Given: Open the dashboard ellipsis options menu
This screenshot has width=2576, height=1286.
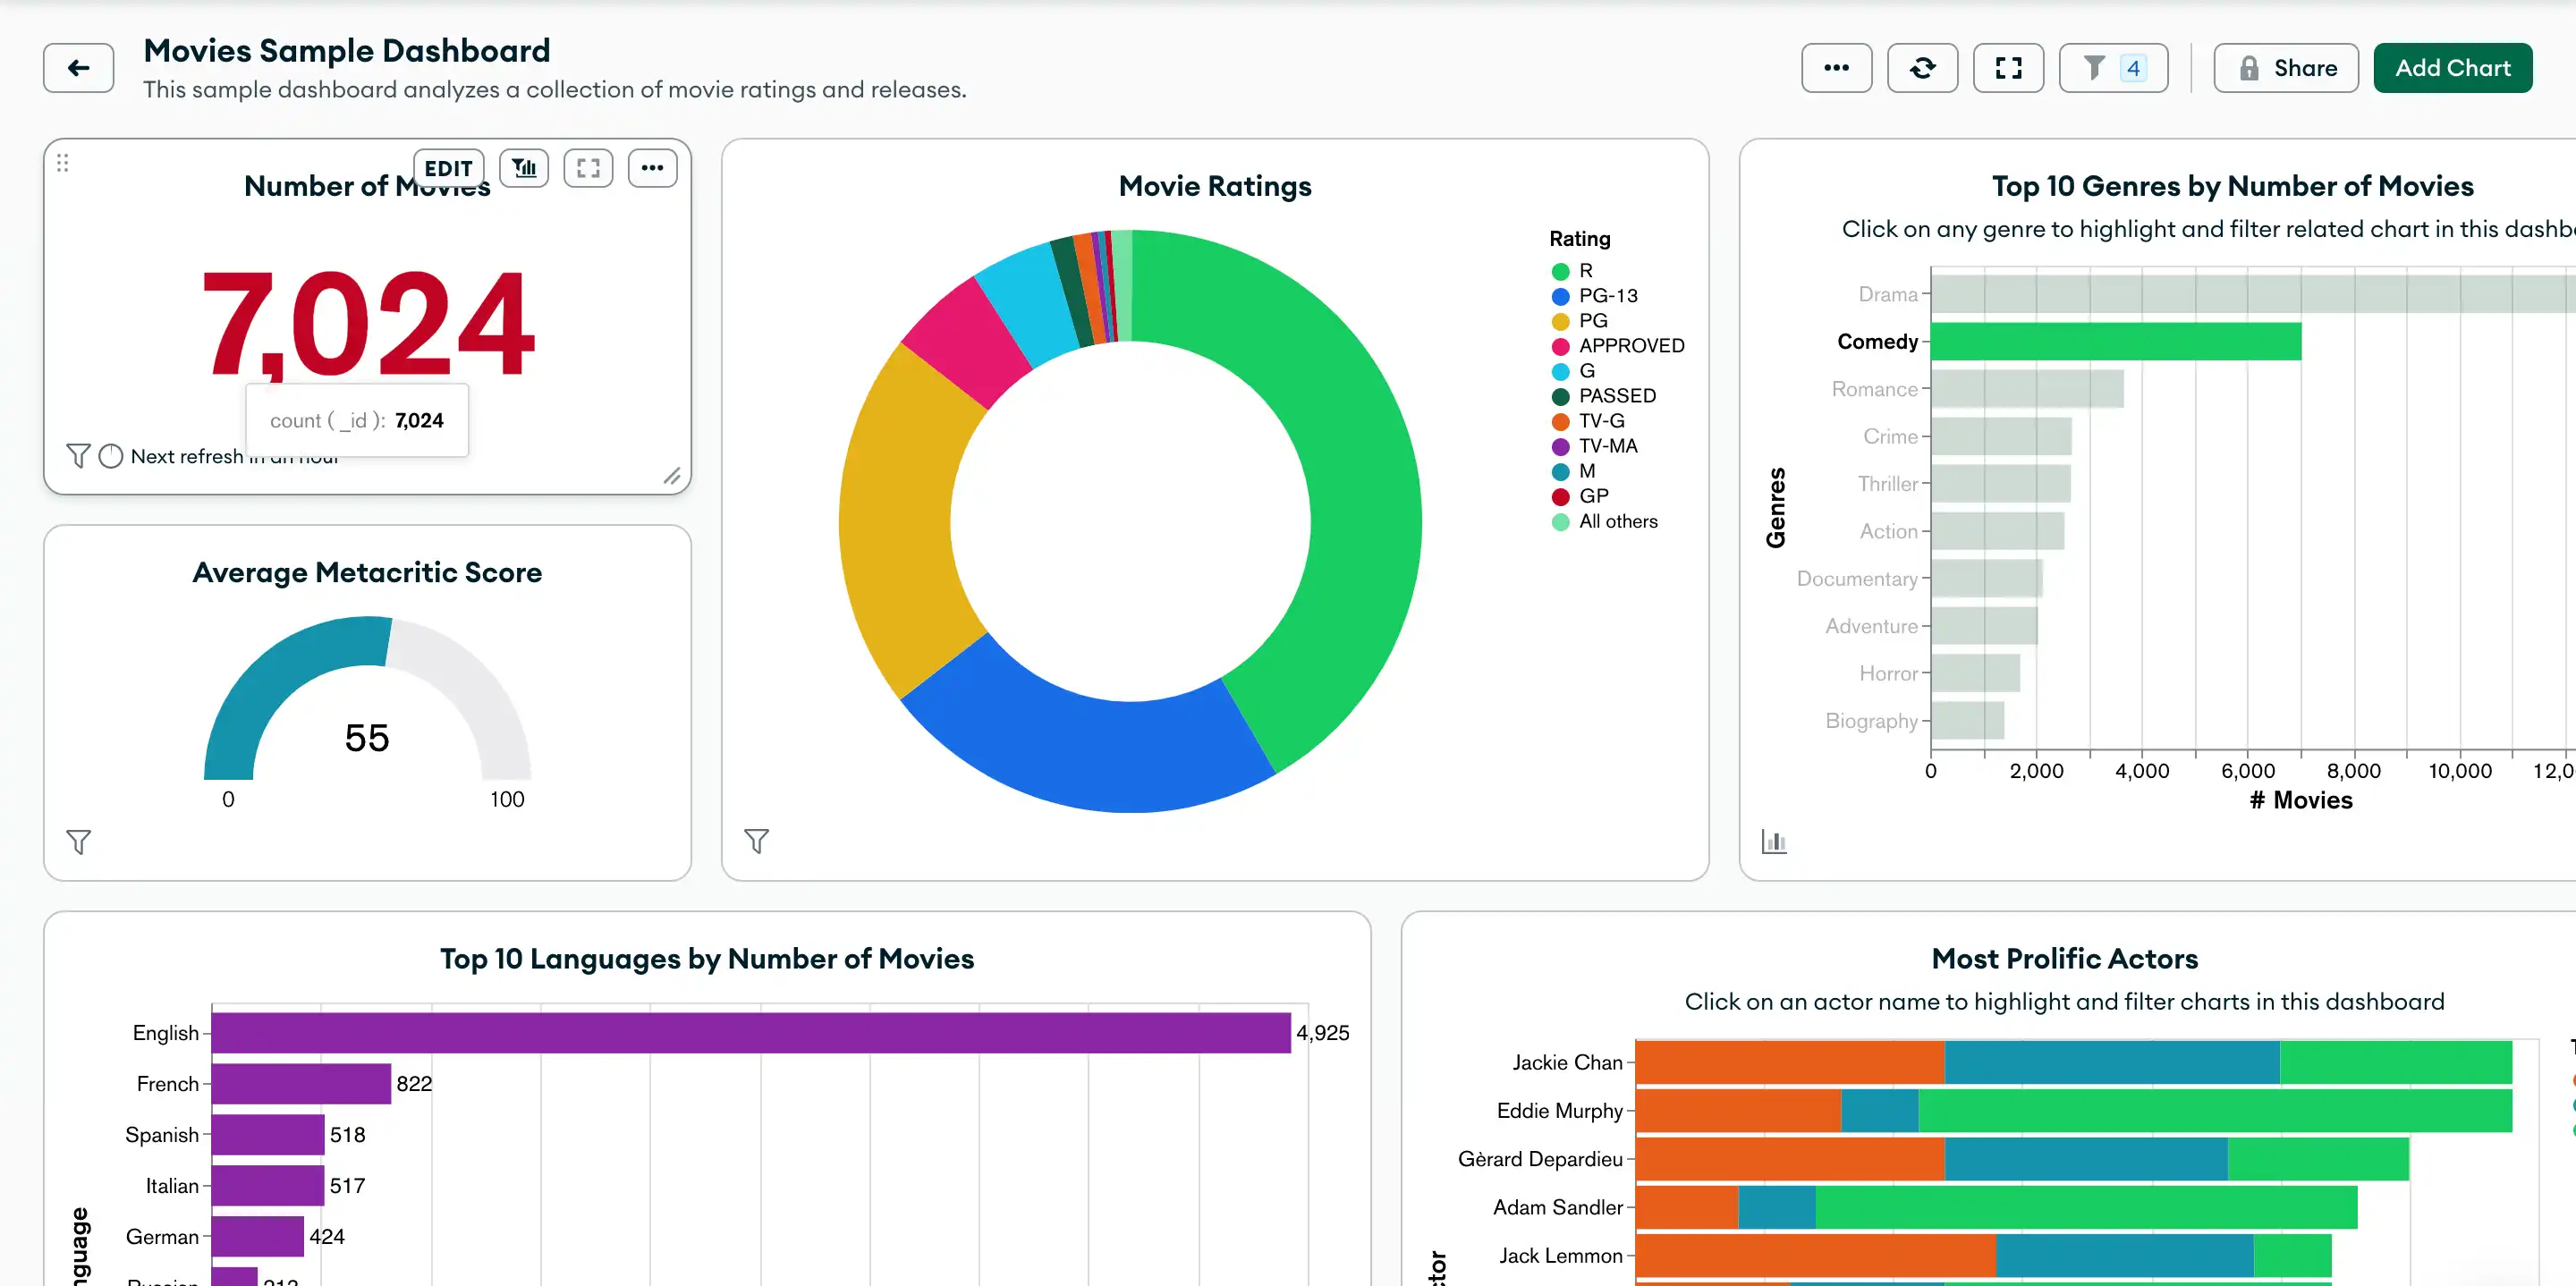Looking at the screenshot, I should pyautogui.click(x=1836, y=67).
